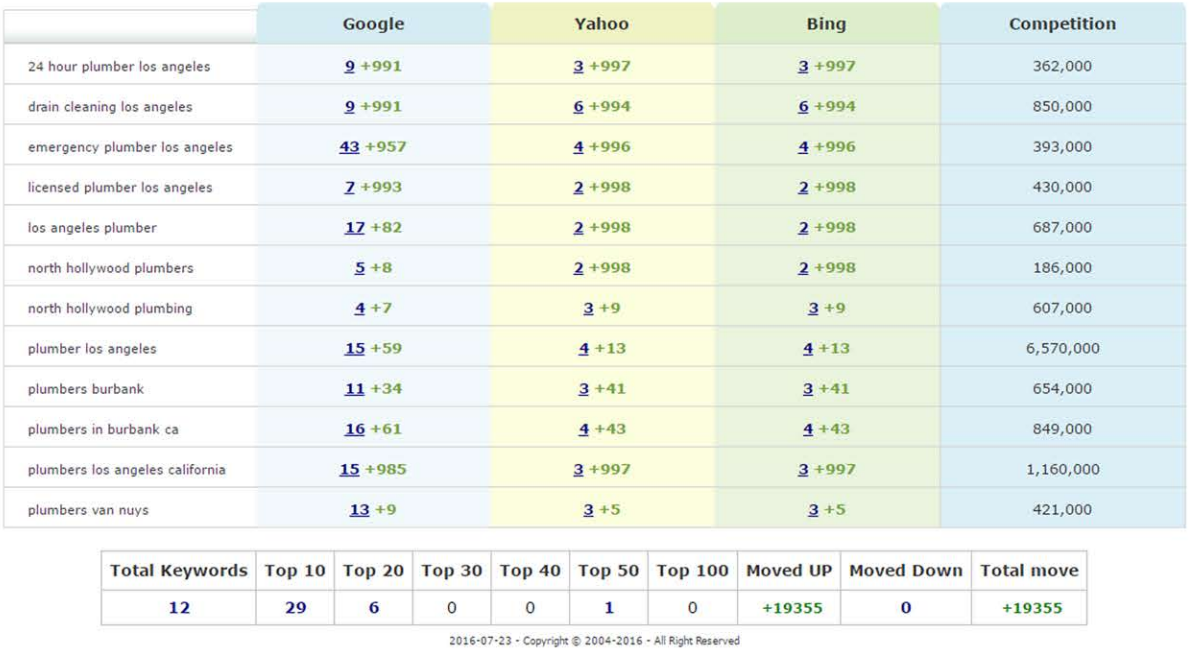Select the Yahoo column header
This screenshot has width=1189, height=655.
pyautogui.click(x=601, y=24)
